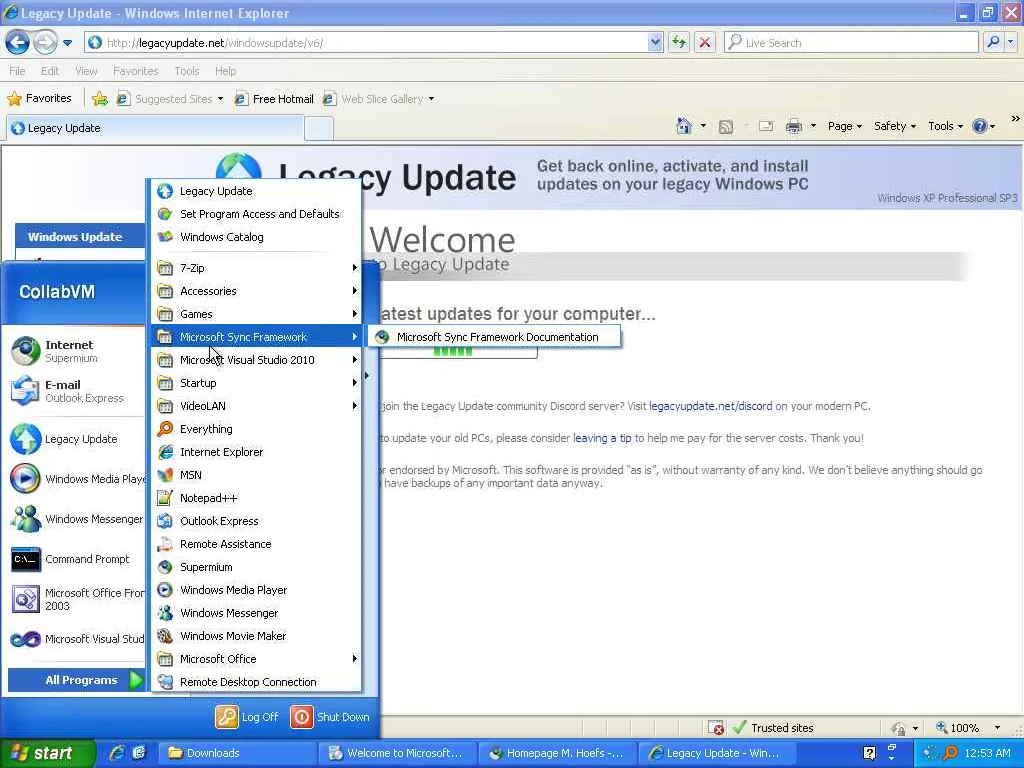
Task: Click the All Programs button
Action: [76, 680]
